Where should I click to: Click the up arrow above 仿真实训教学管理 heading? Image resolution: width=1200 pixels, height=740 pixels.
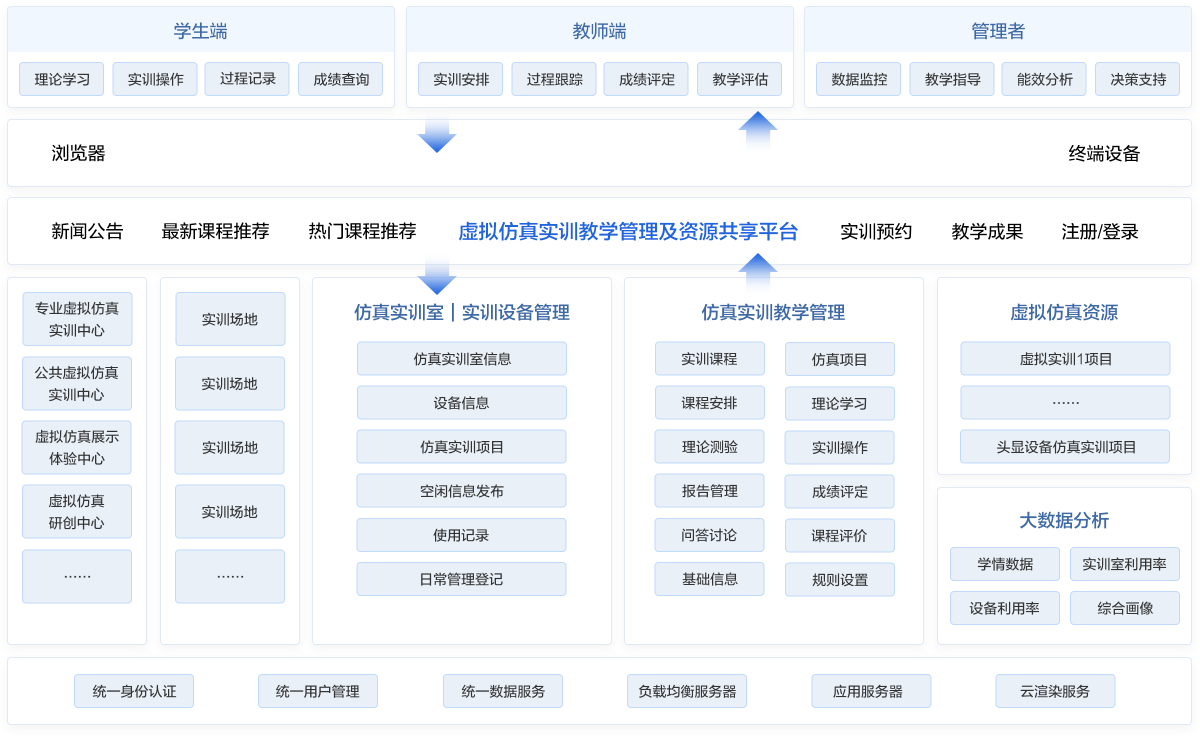757,271
